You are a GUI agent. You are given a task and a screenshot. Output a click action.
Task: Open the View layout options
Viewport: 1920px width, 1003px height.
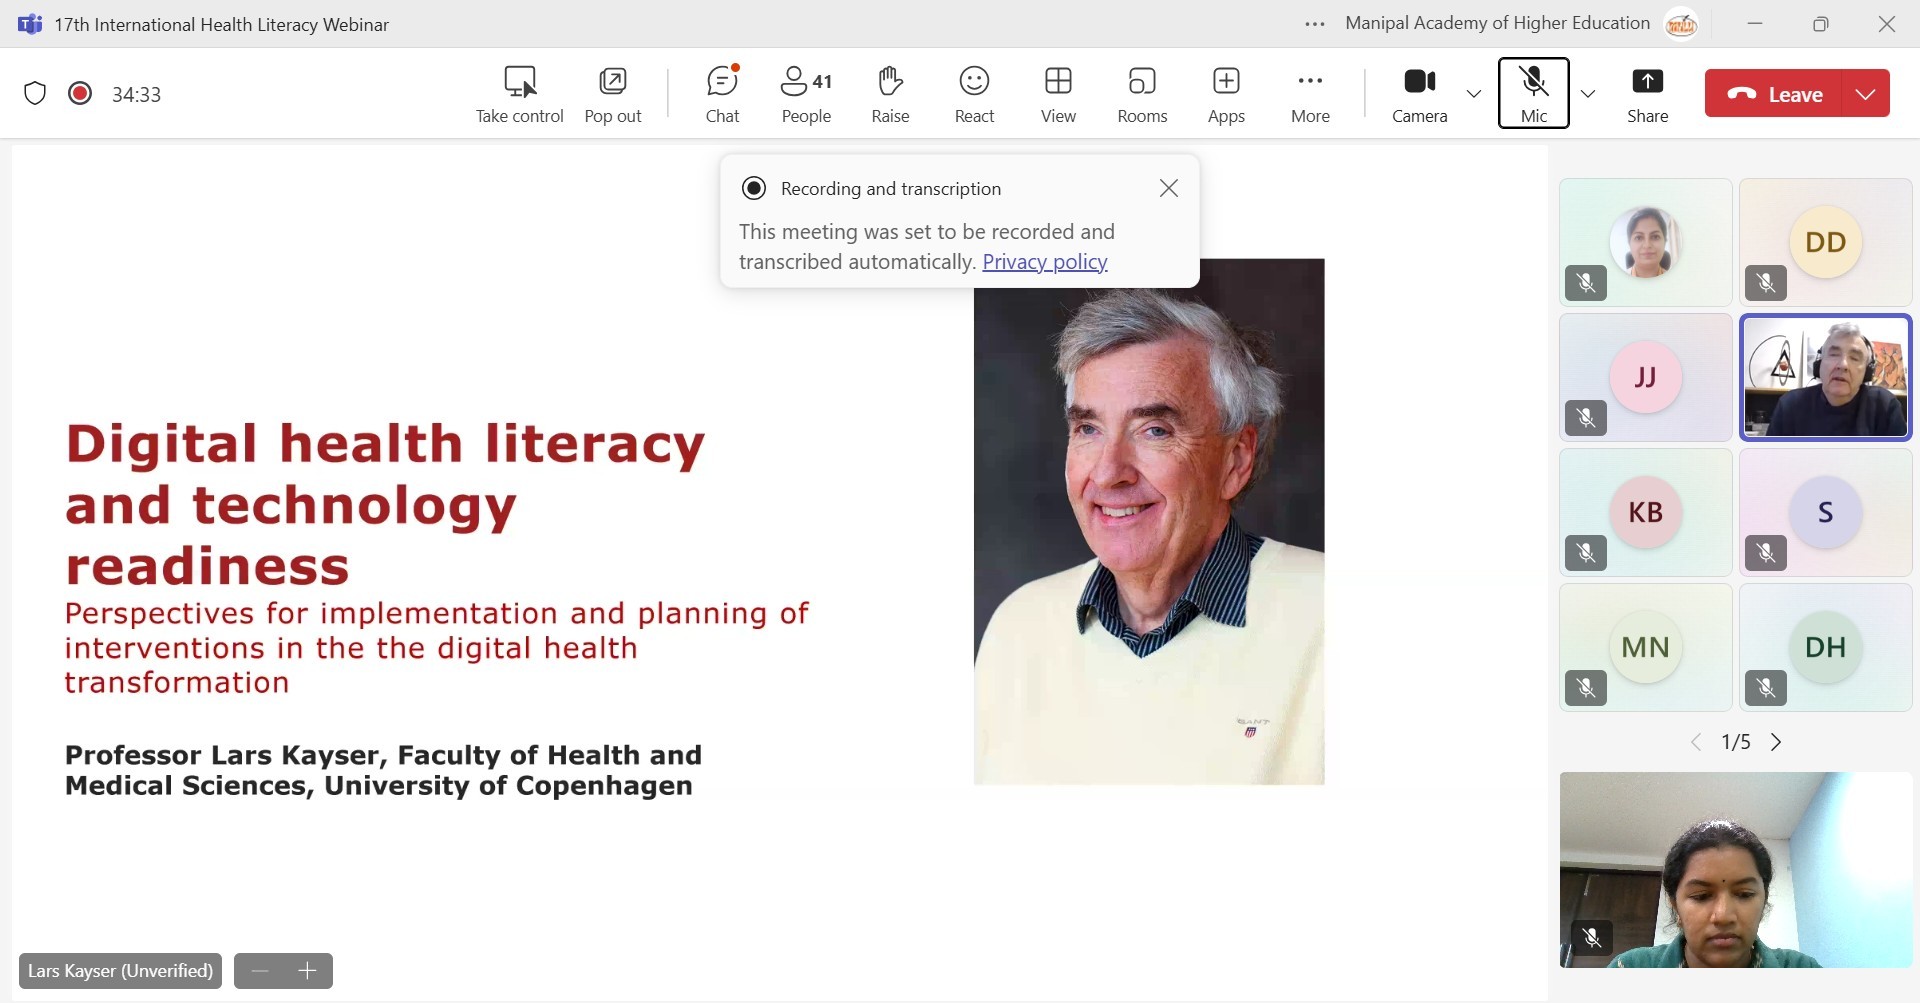click(1058, 94)
